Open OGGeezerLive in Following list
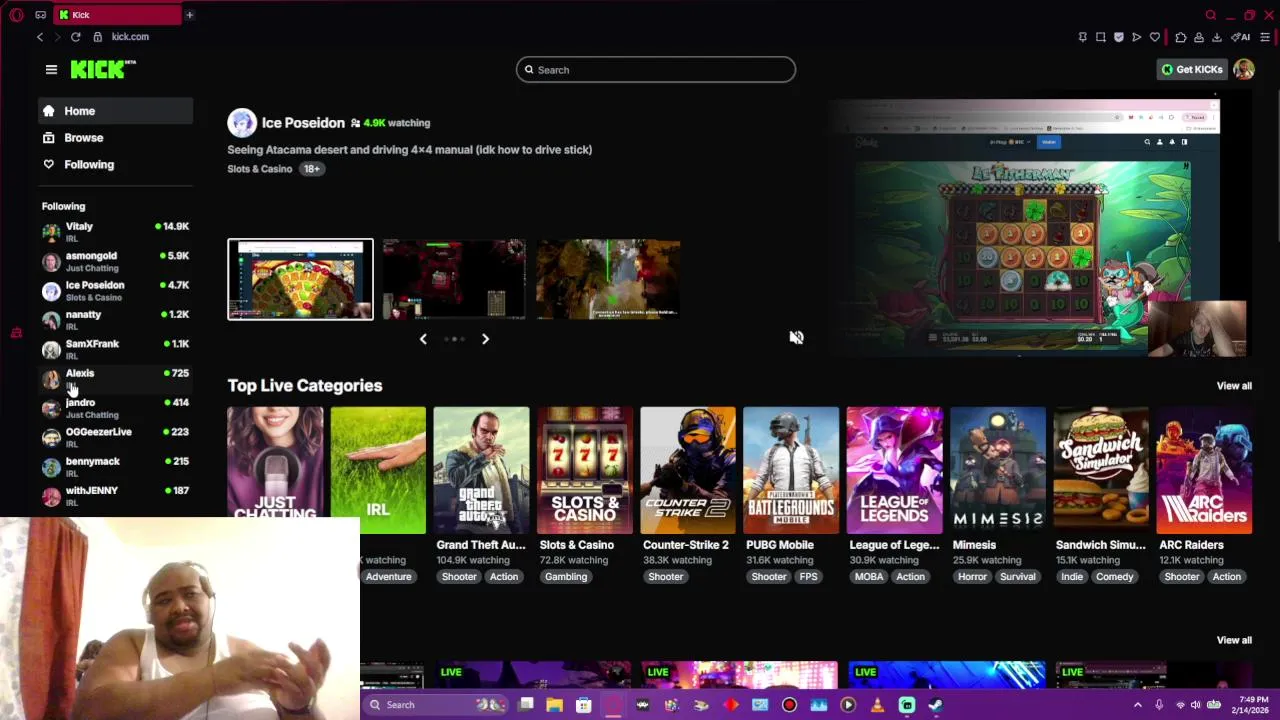 pos(116,437)
